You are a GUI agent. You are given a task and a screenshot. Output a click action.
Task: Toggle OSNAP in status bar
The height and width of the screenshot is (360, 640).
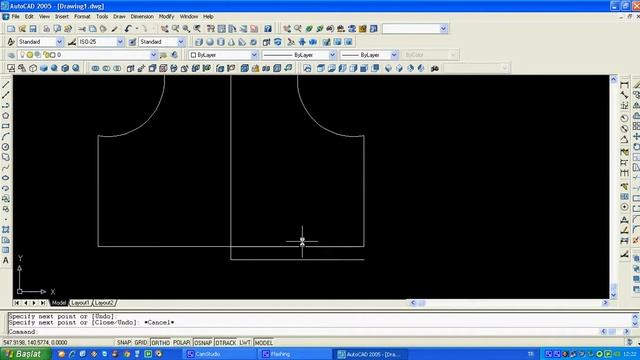[203, 342]
